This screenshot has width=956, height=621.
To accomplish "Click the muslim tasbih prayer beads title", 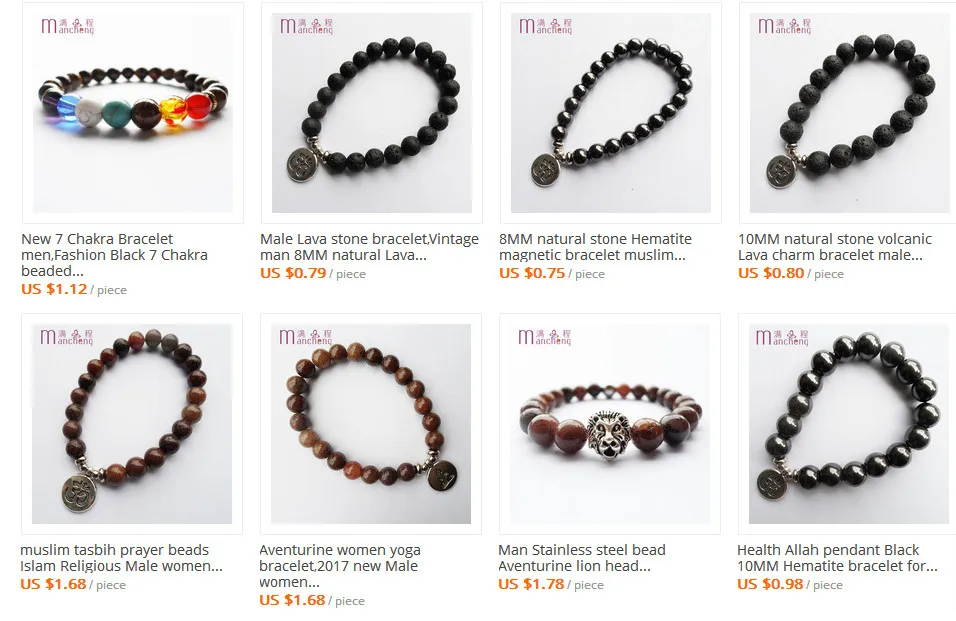I will 121,558.
